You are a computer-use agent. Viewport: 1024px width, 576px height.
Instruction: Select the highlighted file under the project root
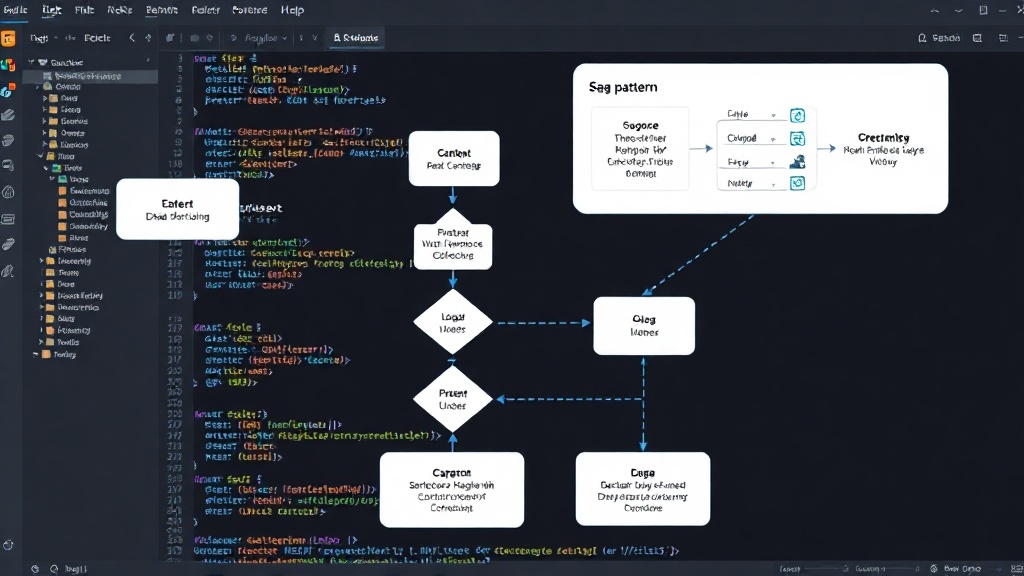coord(90,76)
